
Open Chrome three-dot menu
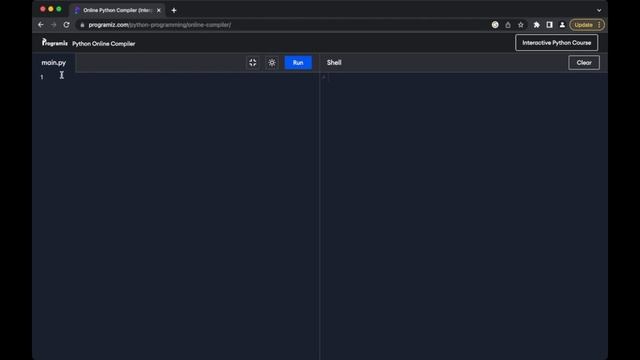click(x=599, y=25)
